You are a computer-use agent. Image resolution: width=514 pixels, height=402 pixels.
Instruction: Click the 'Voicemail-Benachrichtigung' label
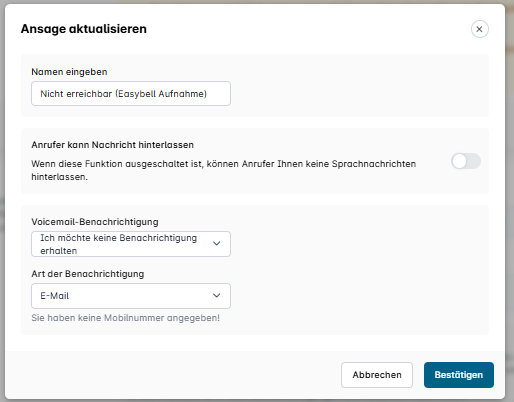(95, 222)
